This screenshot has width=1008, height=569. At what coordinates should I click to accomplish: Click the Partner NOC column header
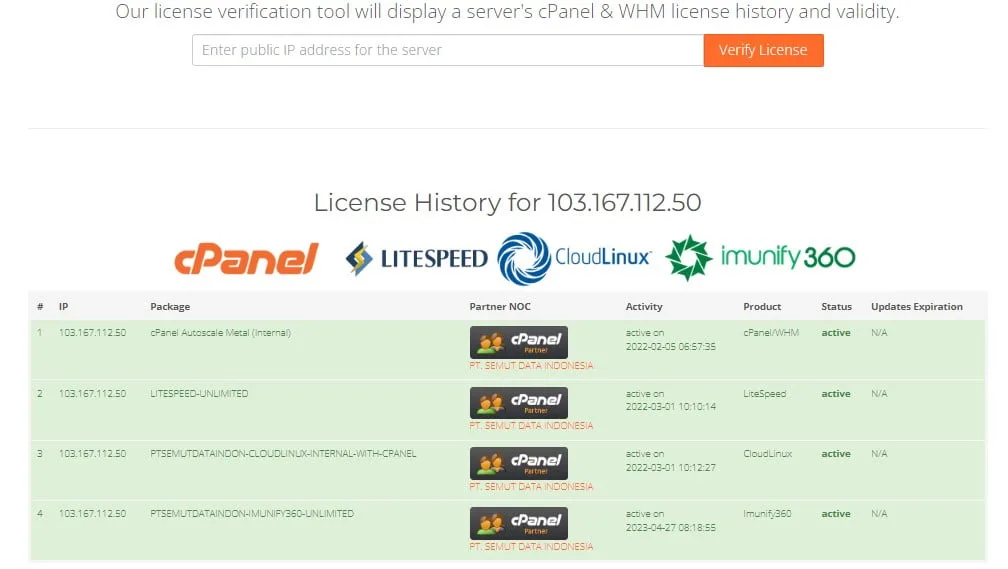[500, 307]
